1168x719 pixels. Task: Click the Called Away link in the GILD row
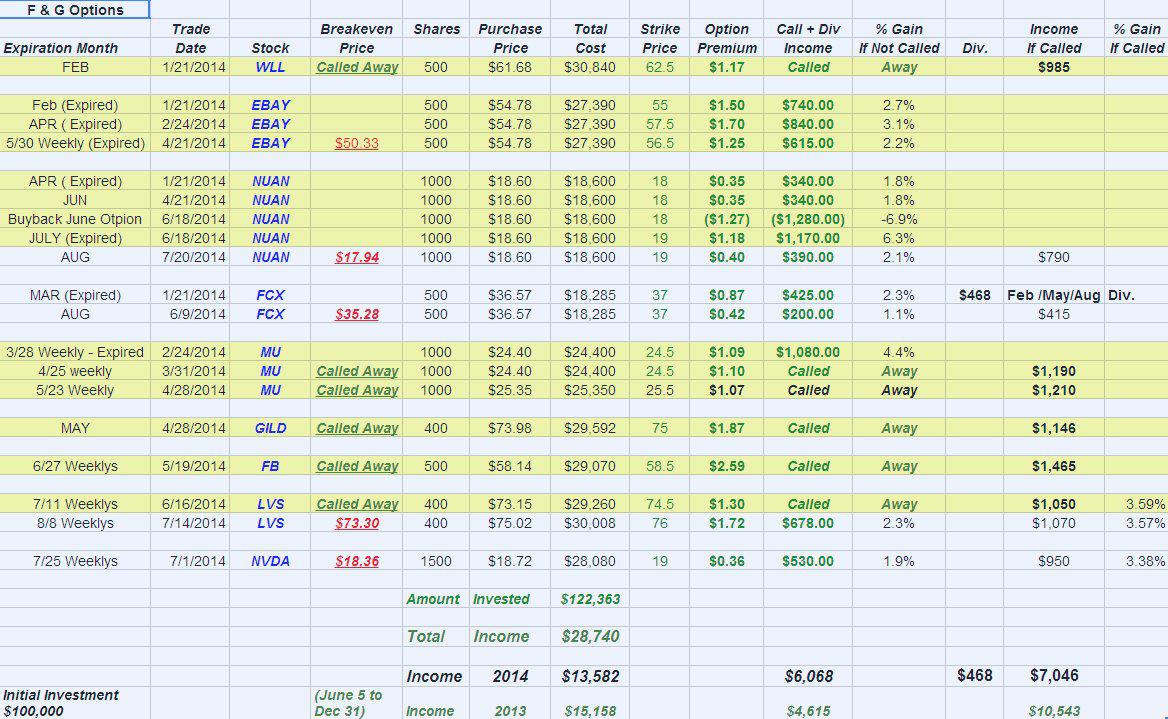pos(357,428)
